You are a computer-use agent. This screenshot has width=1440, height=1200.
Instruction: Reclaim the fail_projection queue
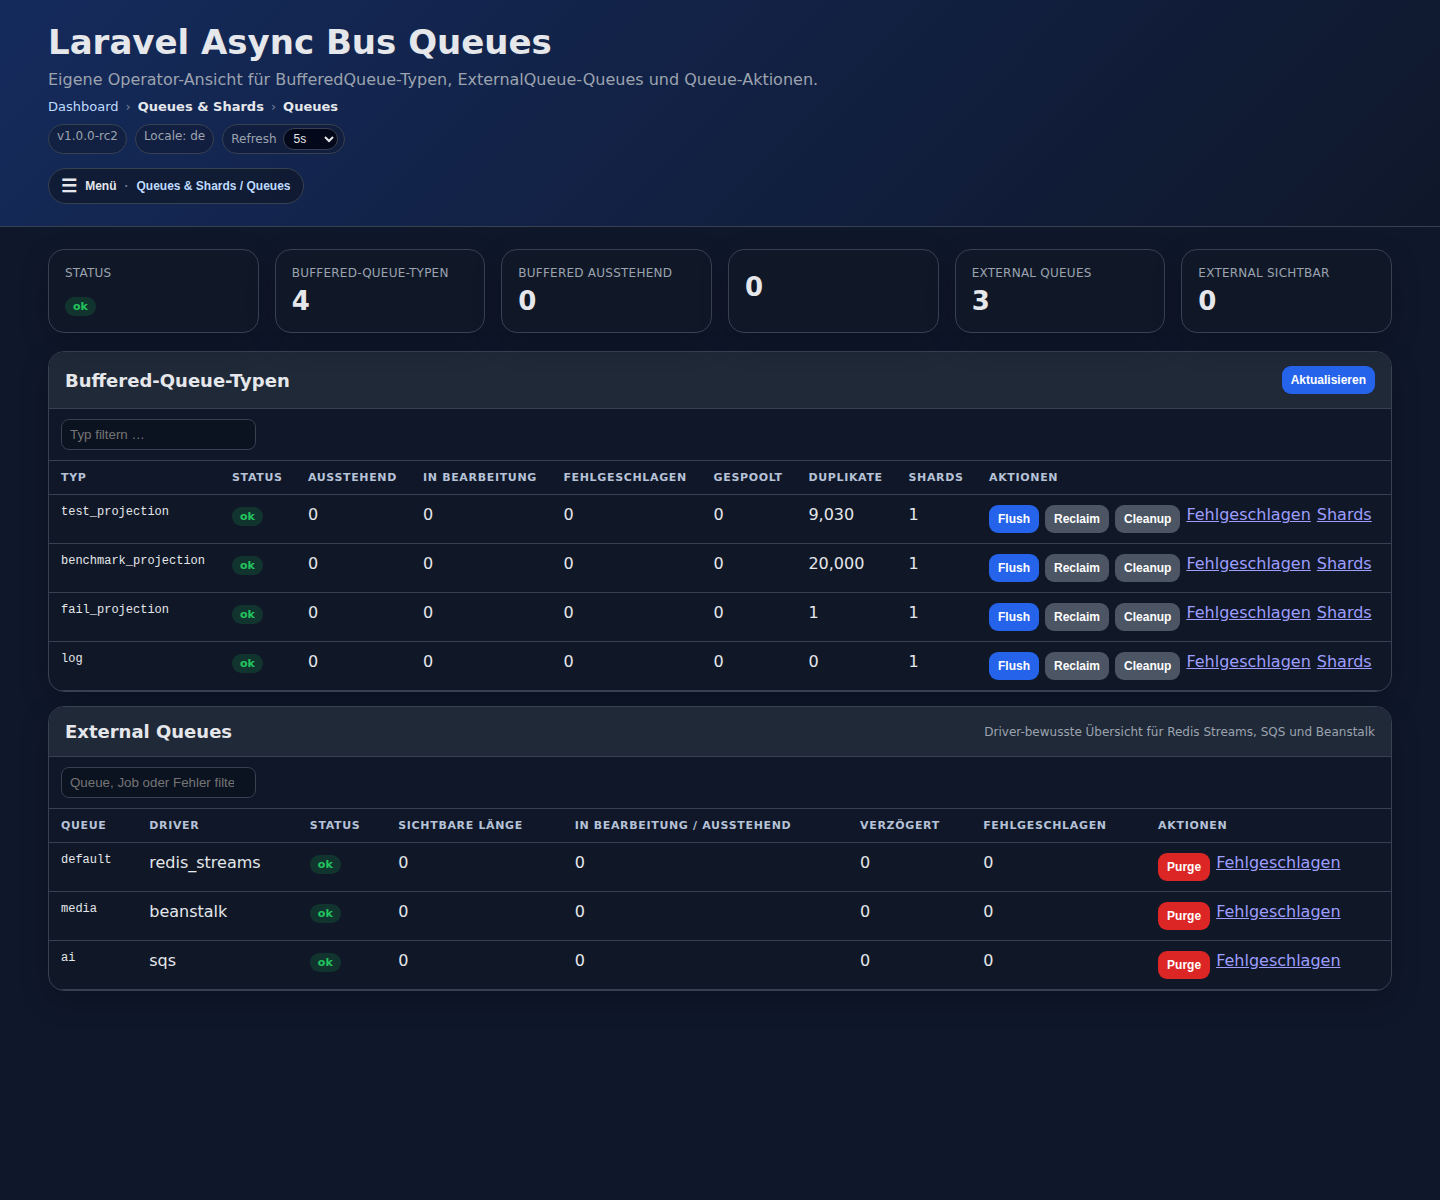click(x=1077, y=617)
